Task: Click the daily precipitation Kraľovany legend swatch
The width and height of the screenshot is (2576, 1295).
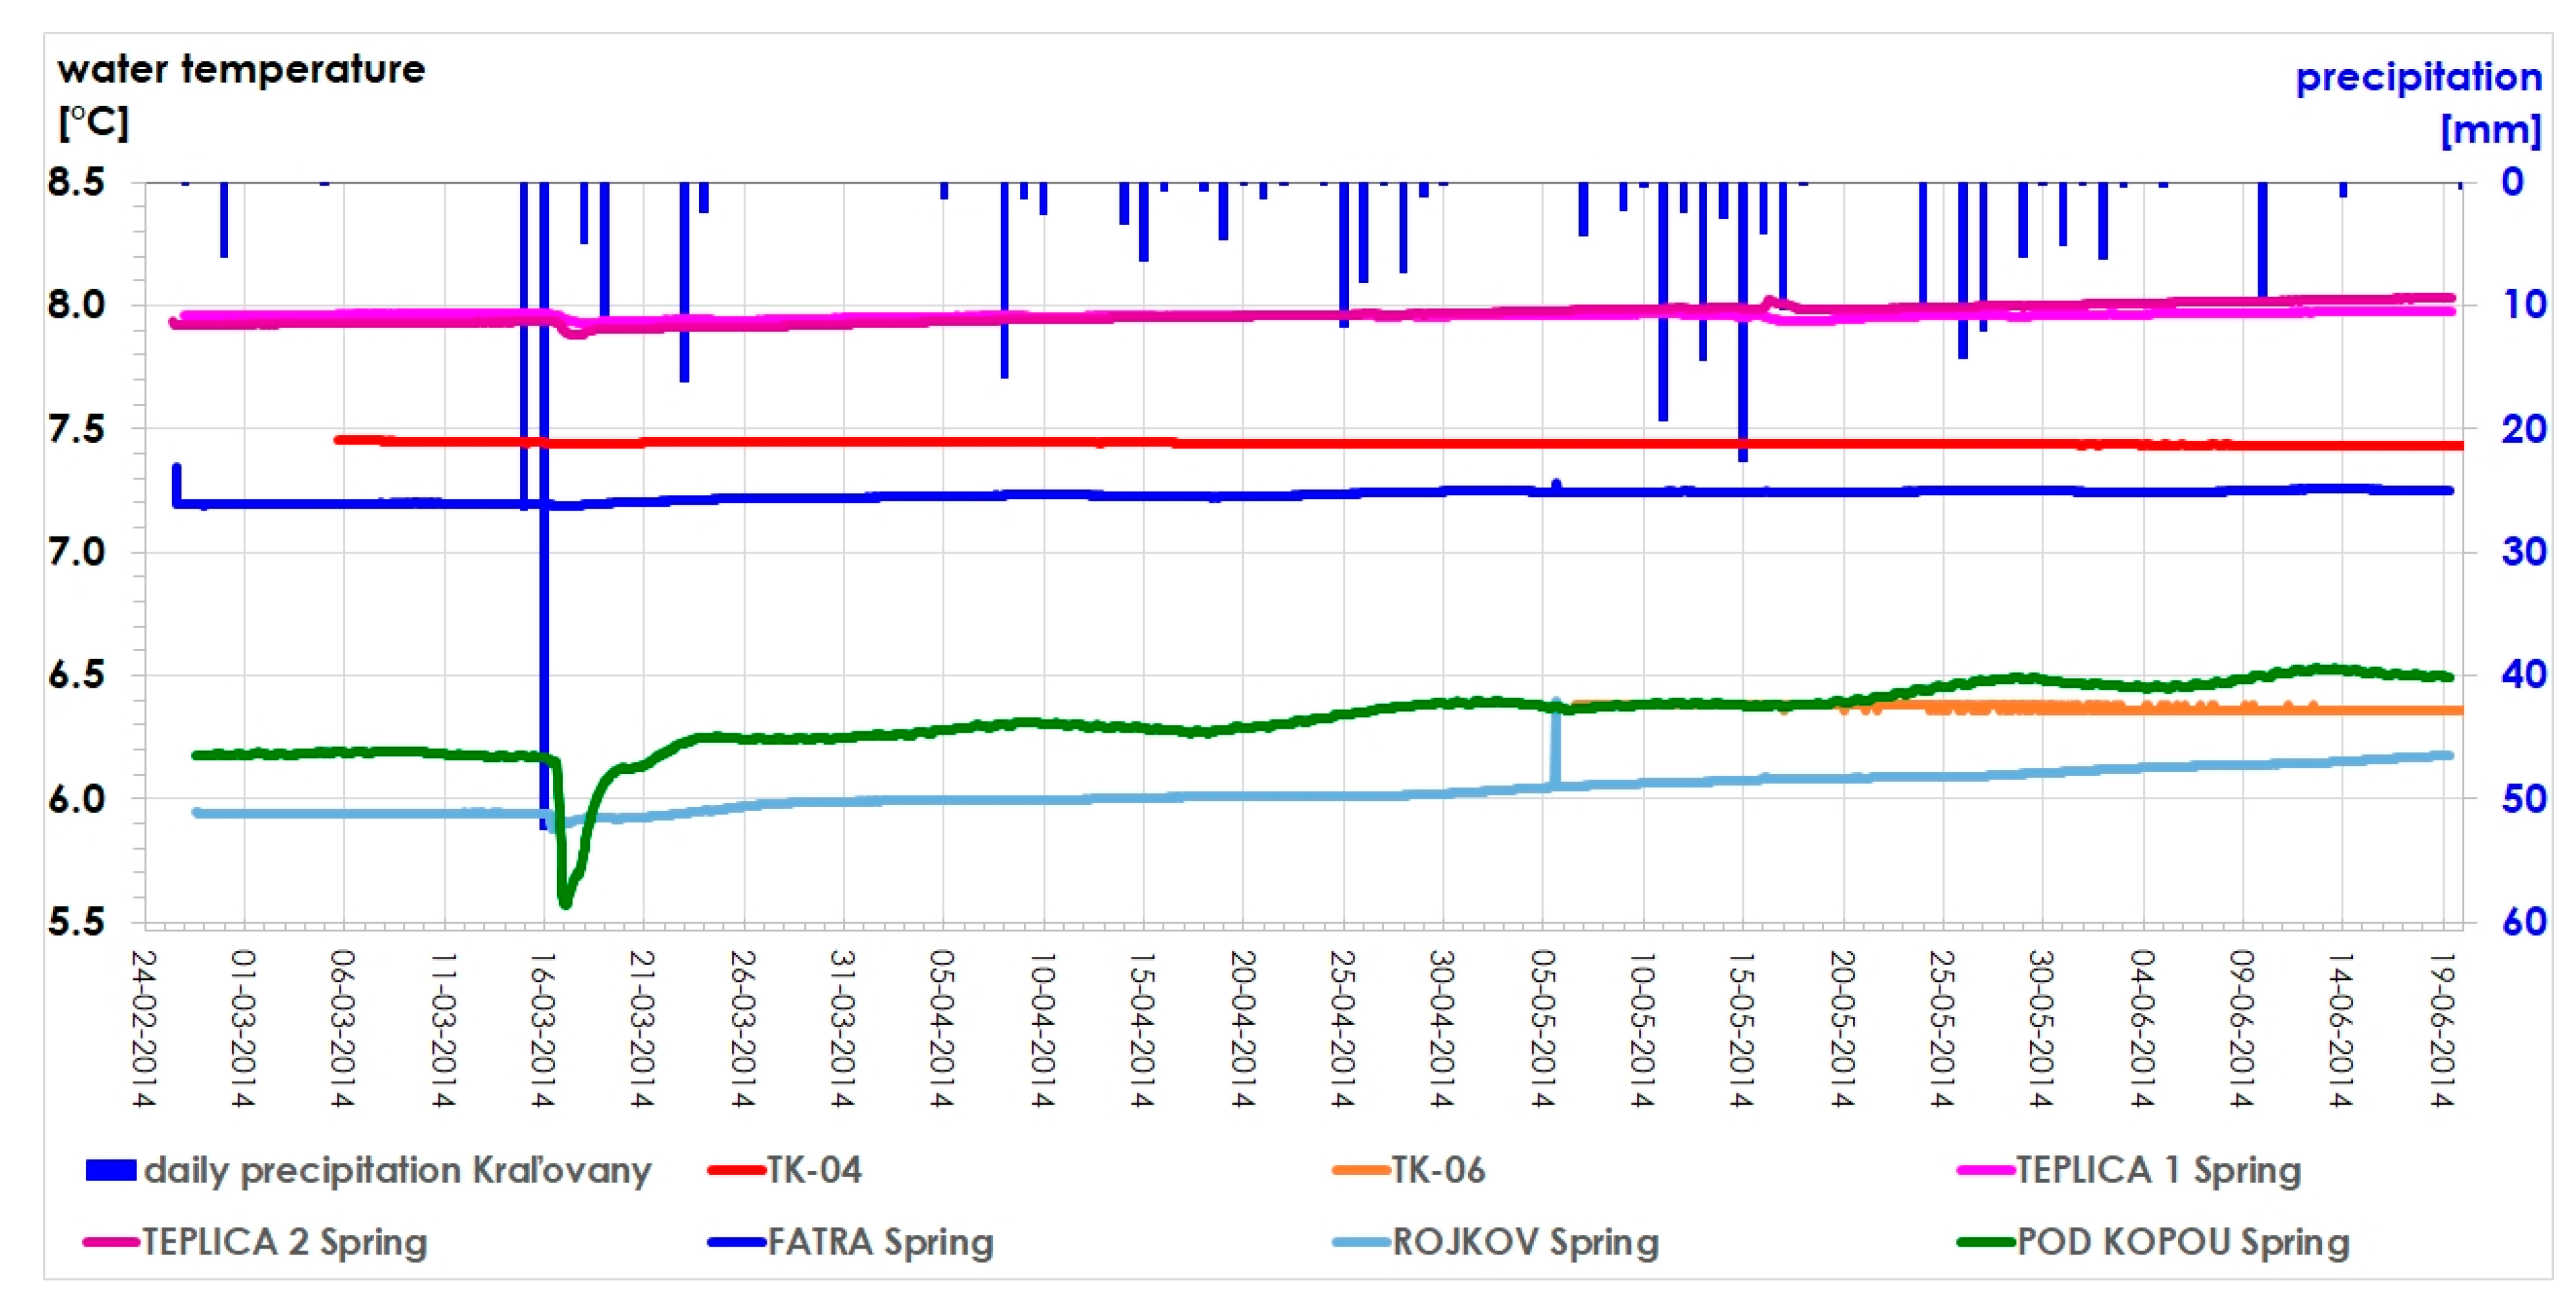Action: point(110,1170)
